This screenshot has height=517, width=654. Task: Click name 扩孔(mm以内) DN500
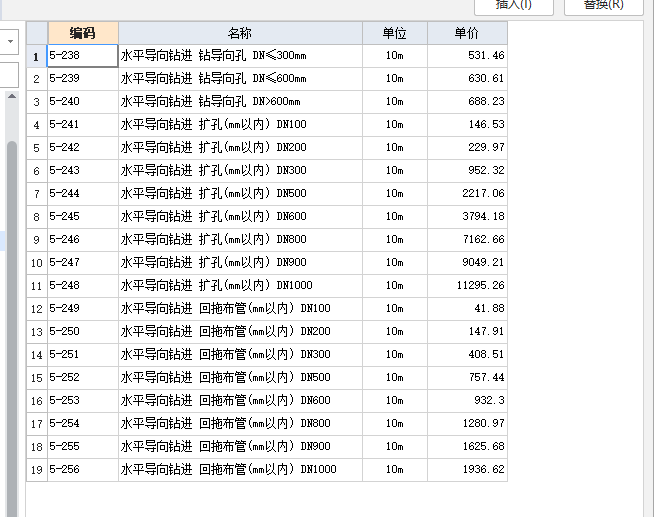241,193
